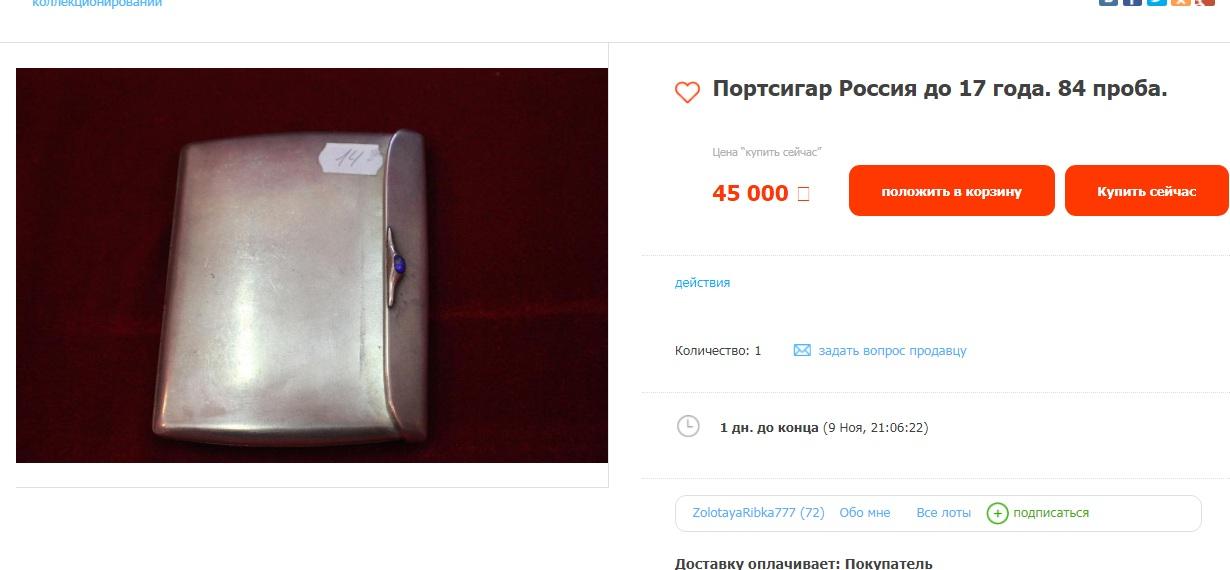Open the 'Все лоты' tab
This screenshot has height=570, width=1230.
(943, 513)
